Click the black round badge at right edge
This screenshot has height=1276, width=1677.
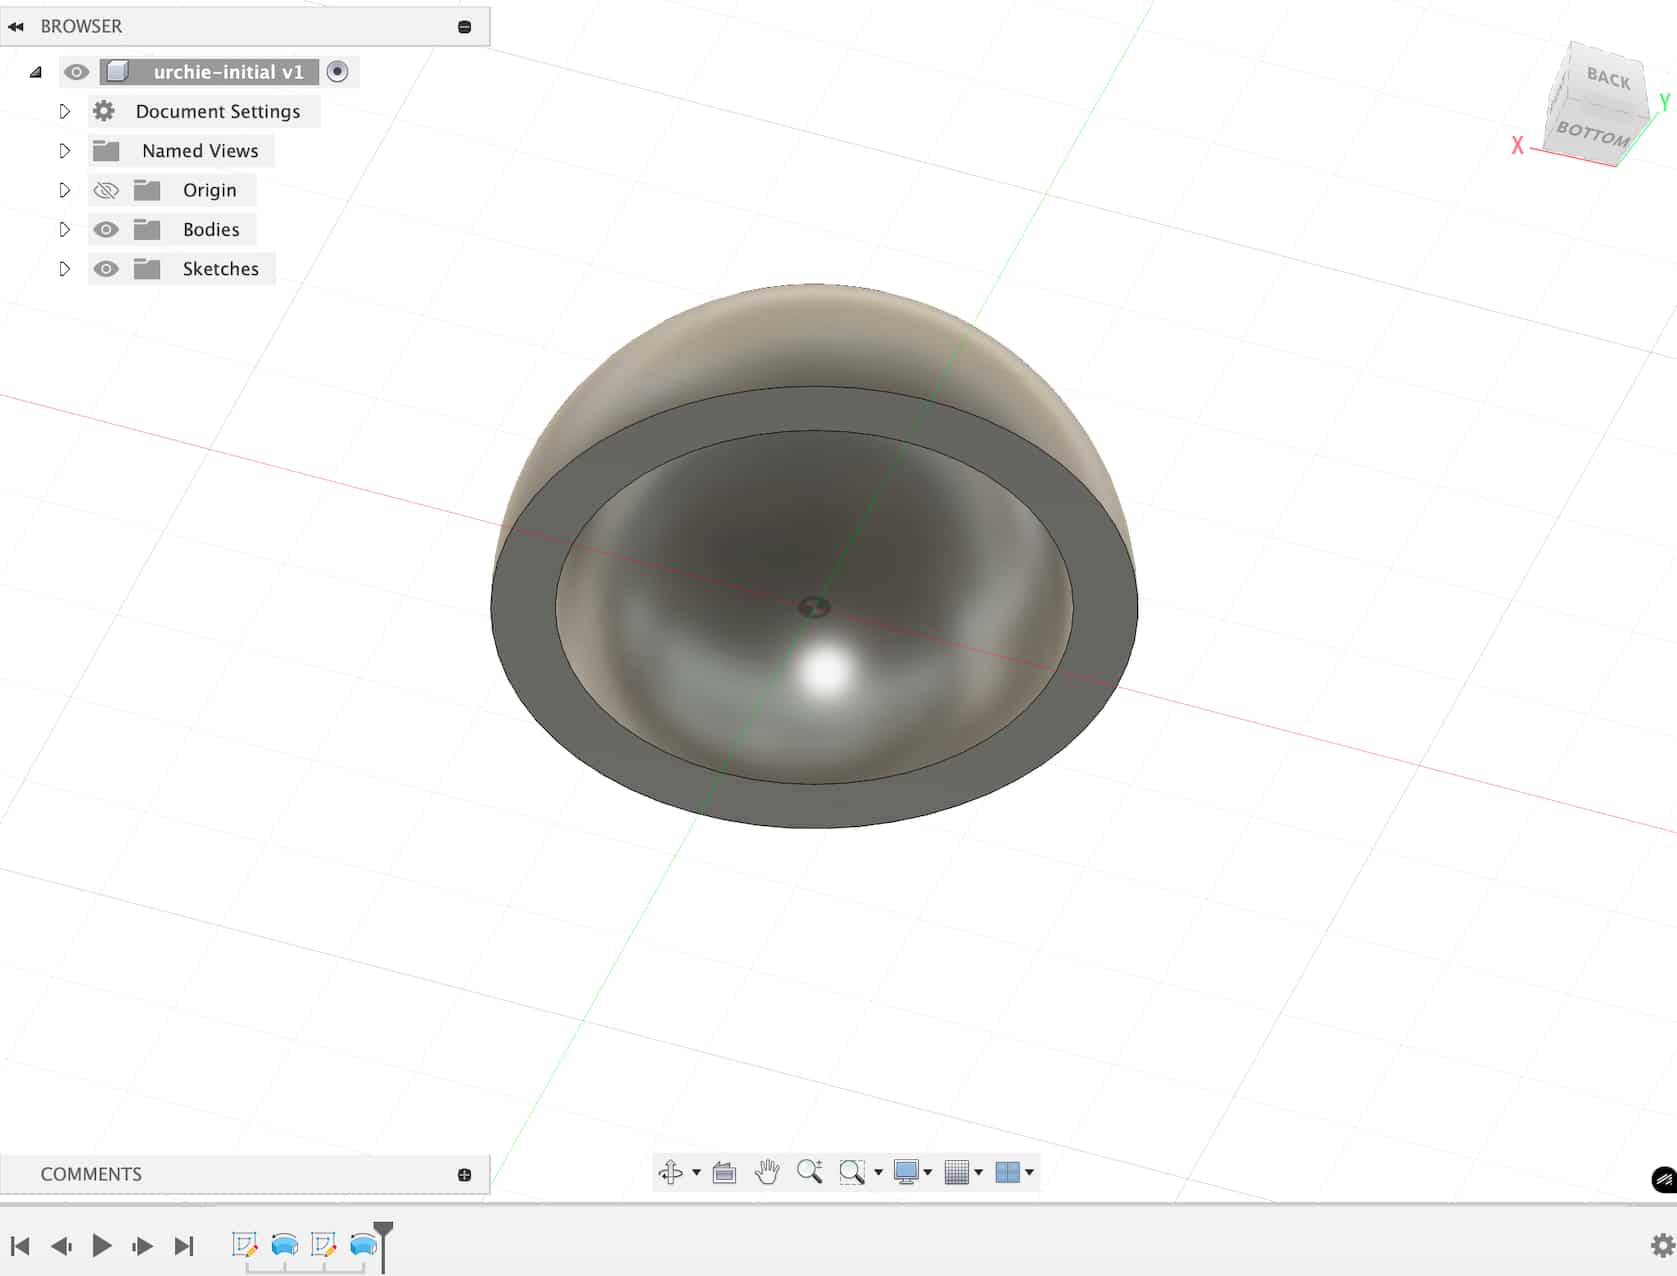[x=1664, y=1180]
